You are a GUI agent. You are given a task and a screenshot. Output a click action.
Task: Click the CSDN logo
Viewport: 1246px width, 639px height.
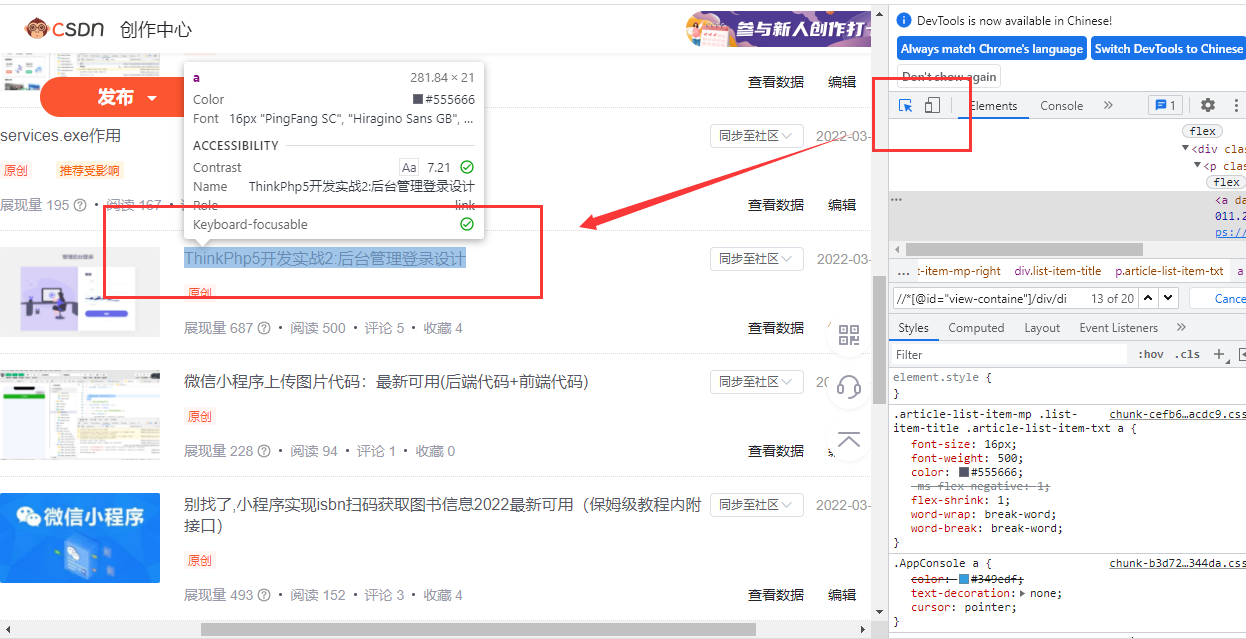coord(65,29)
